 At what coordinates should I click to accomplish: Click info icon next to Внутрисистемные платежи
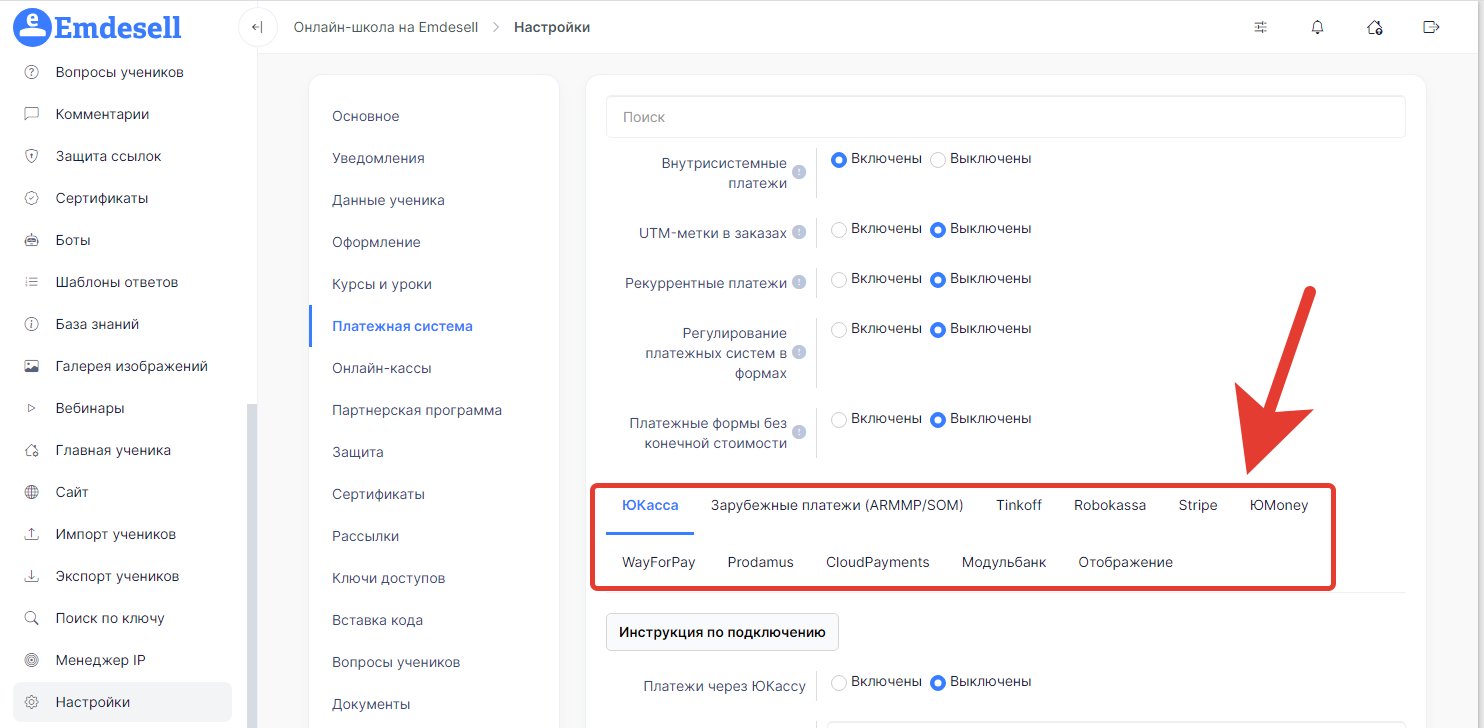799,173
